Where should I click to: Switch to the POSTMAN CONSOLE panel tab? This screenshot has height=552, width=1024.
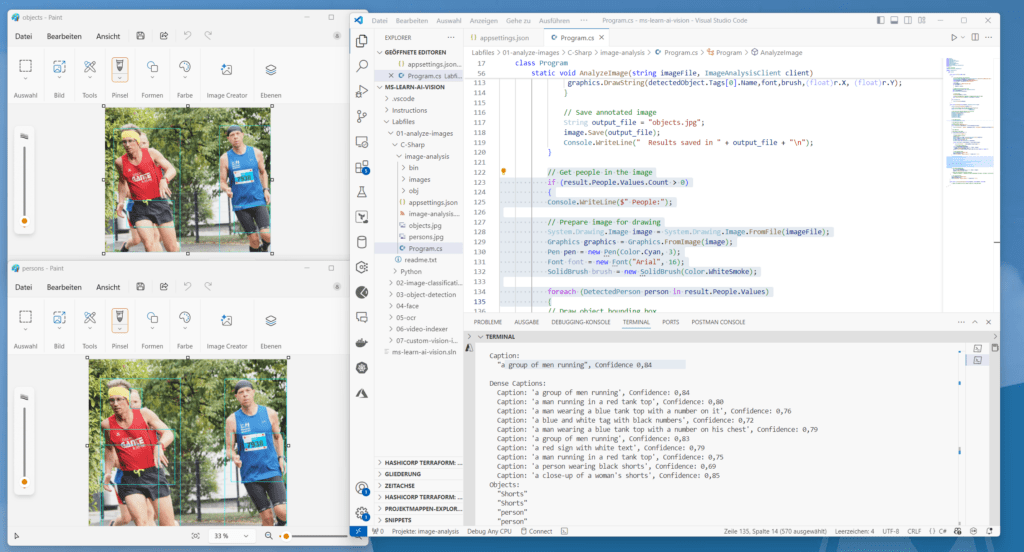pos(718,322)
